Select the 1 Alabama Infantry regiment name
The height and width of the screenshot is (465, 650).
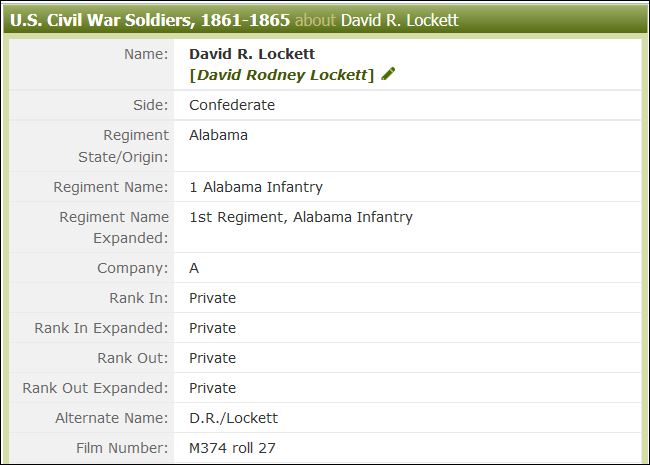pos(256,187)
